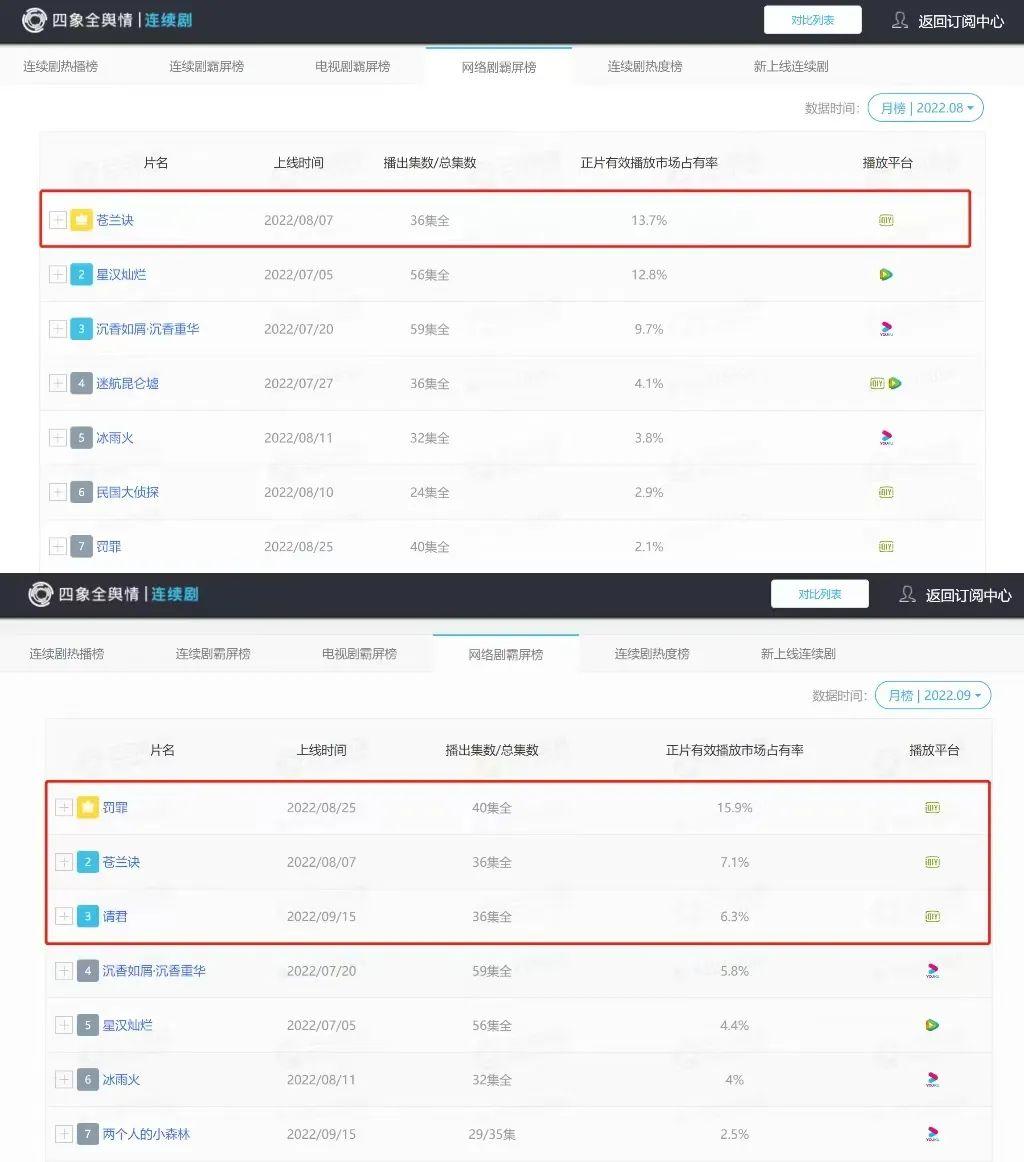Click user avatar icon in 2022.08 page header
The width and height of the screenshot is (1024, 1162).
pos(900,20)
